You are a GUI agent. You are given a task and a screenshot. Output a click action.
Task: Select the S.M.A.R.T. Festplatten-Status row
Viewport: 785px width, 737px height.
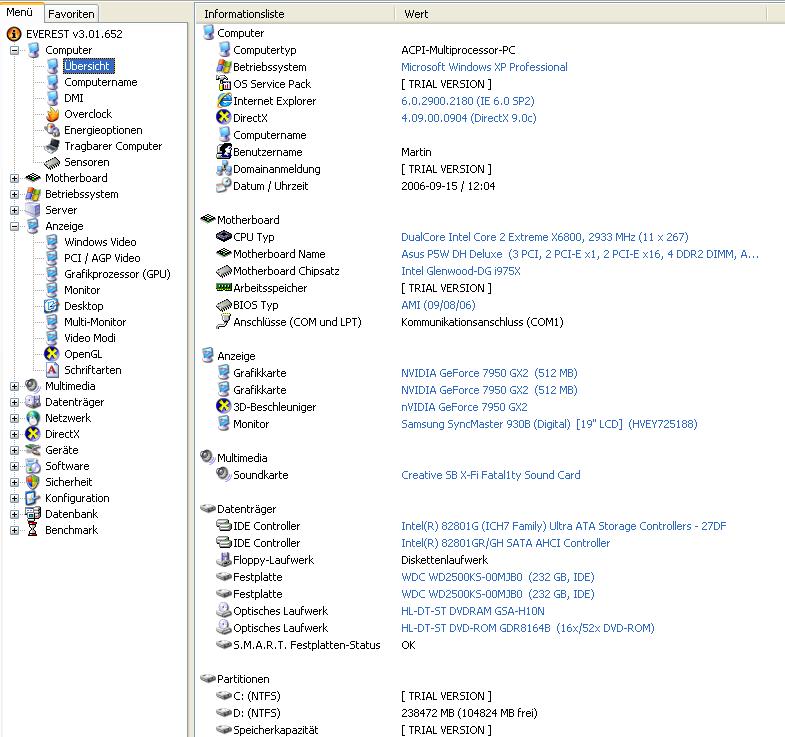[x=307, y=645]
